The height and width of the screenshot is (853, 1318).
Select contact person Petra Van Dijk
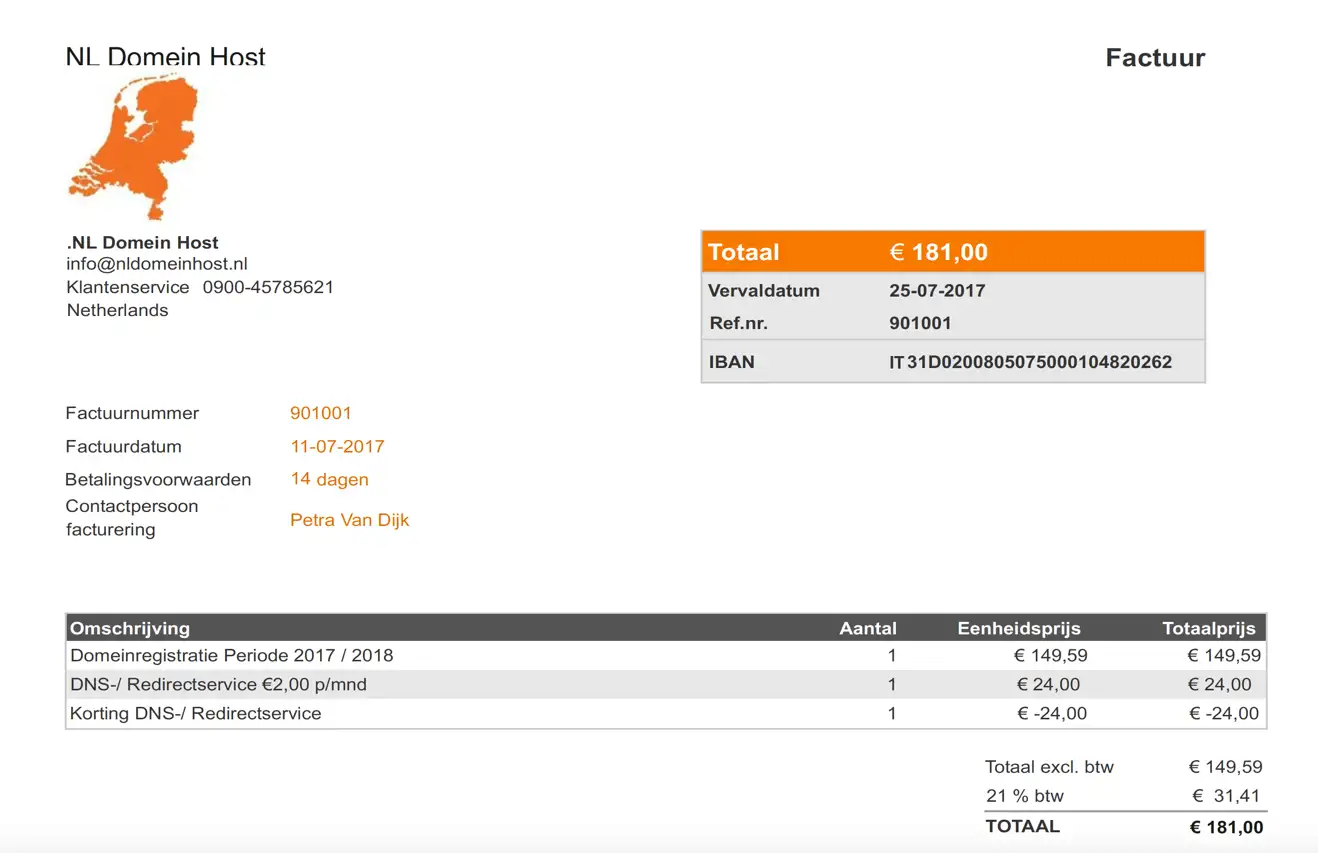350,519
